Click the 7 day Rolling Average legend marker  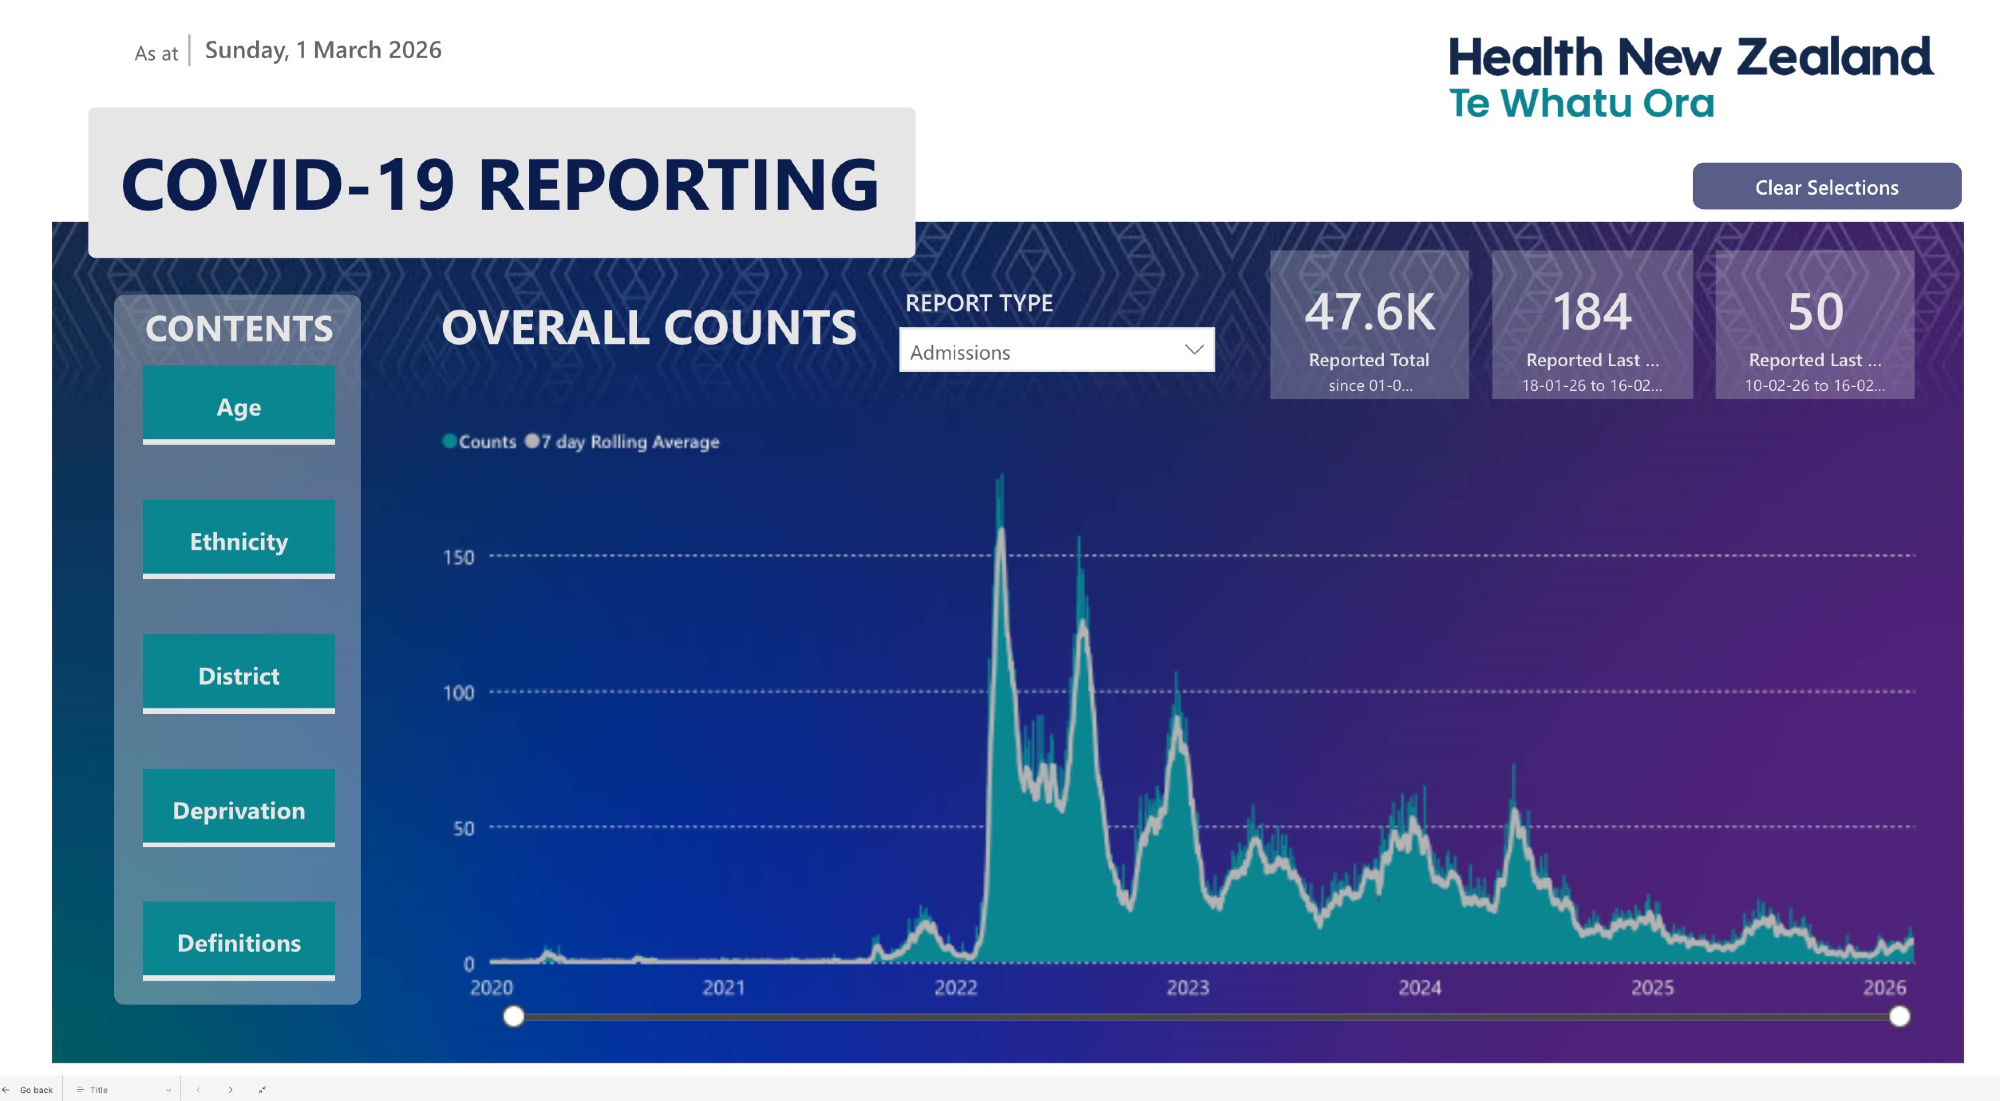(x=532, y=441)
